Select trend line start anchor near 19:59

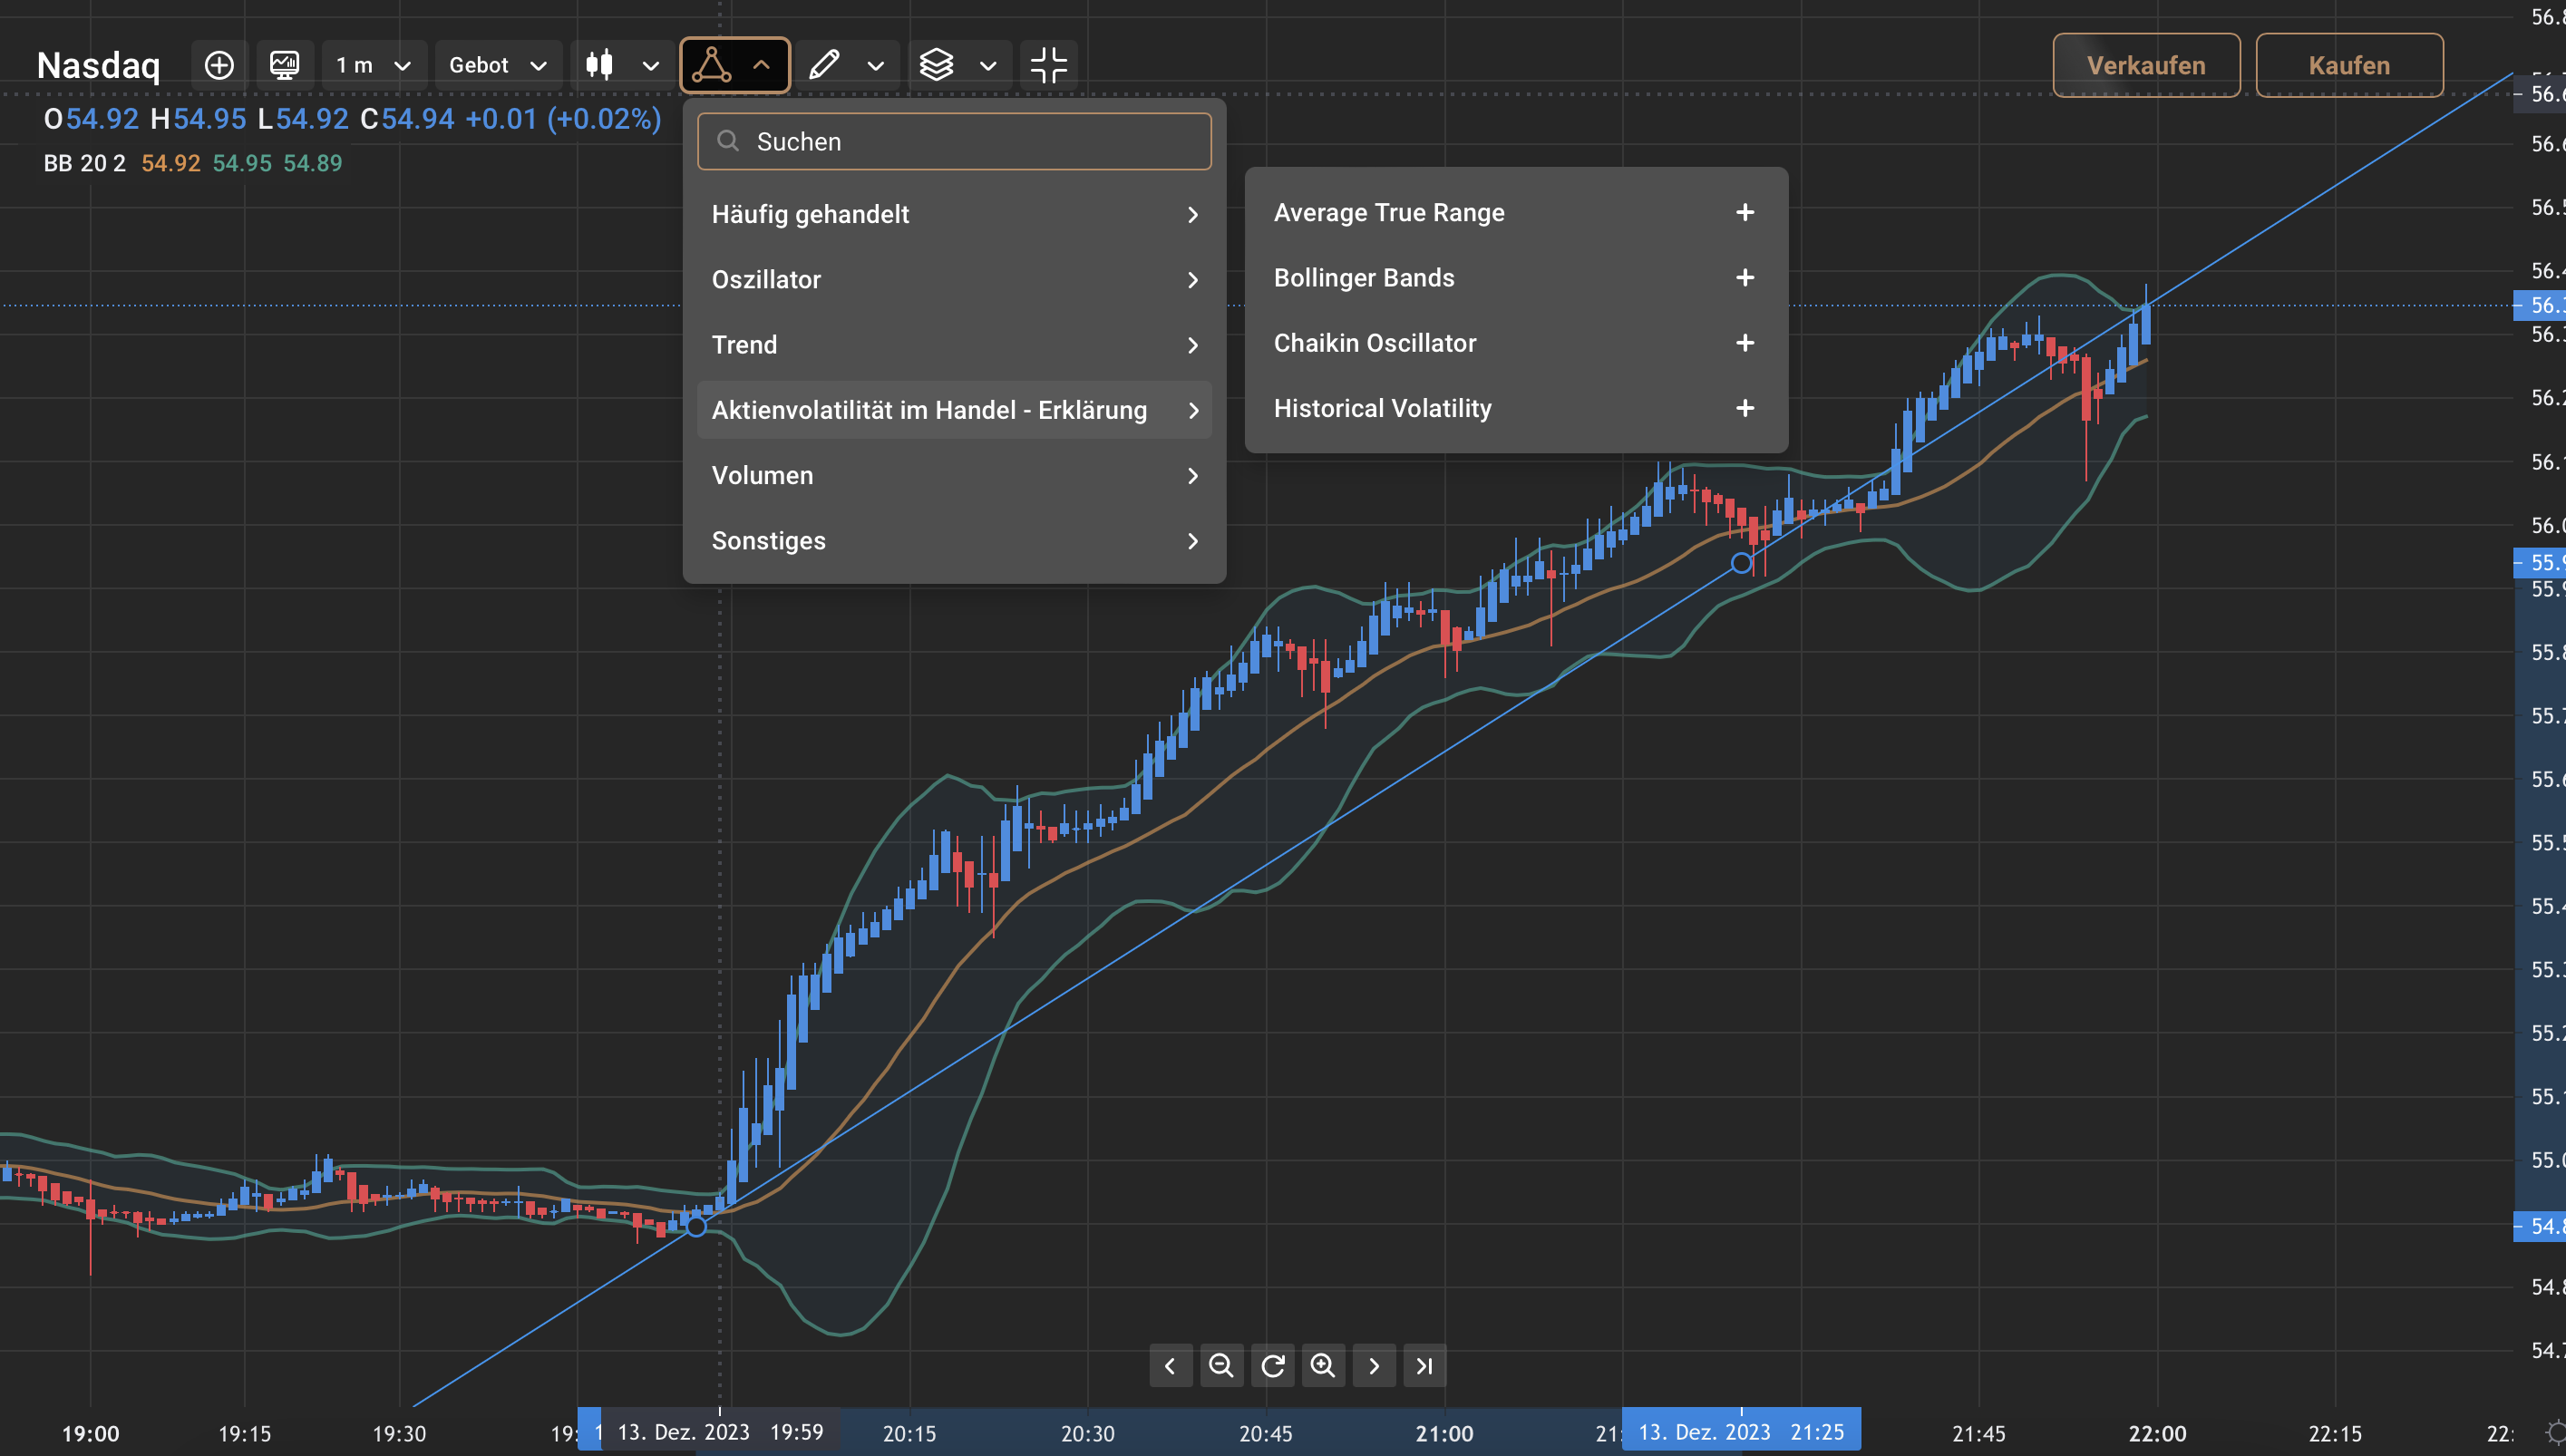[696, 1225]
